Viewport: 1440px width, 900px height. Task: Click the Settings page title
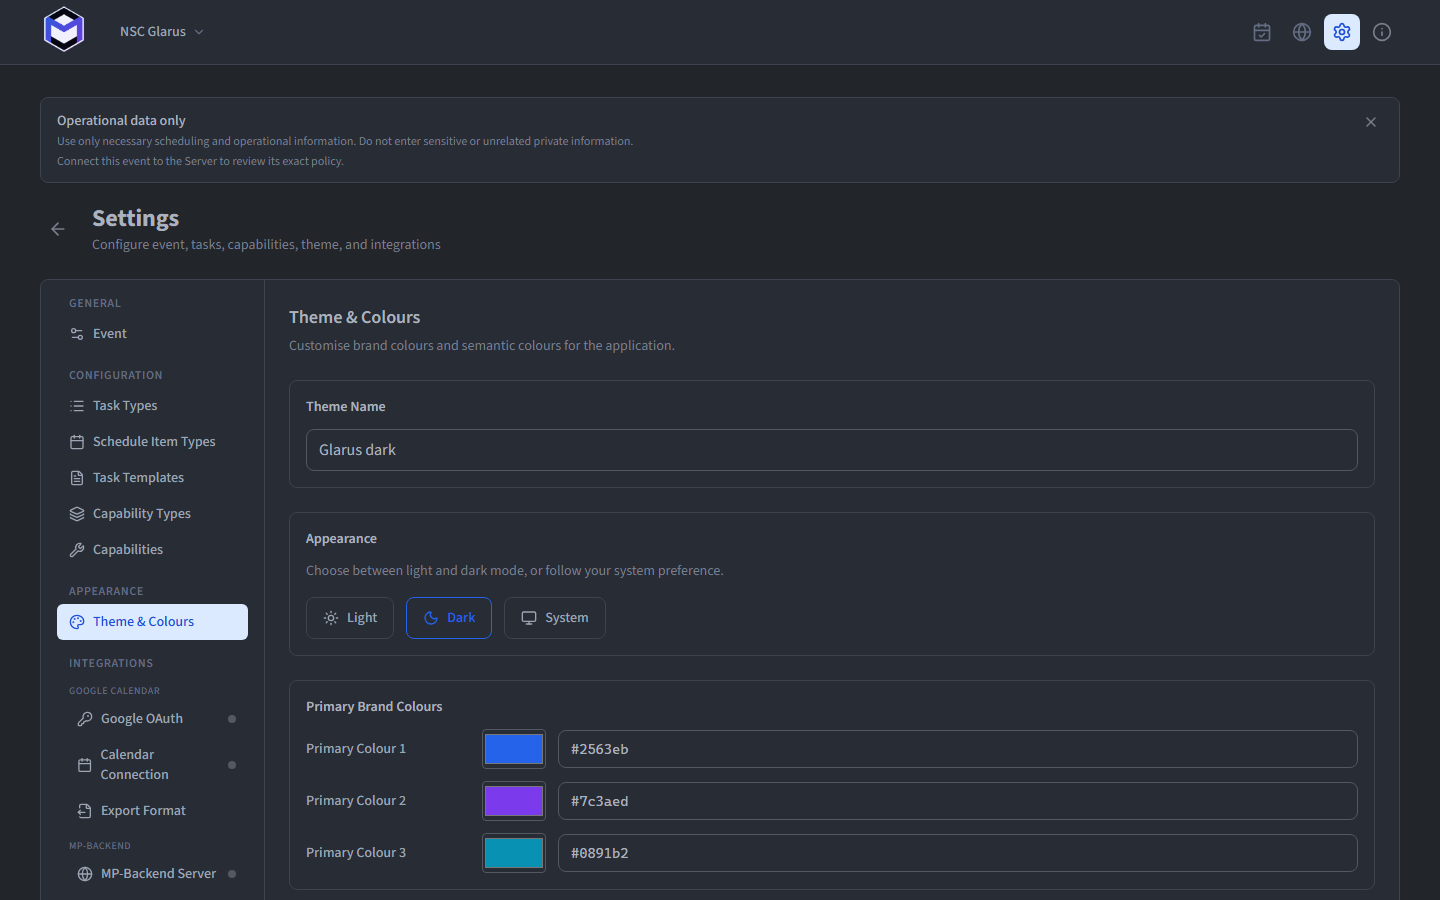tap(136, 218)
